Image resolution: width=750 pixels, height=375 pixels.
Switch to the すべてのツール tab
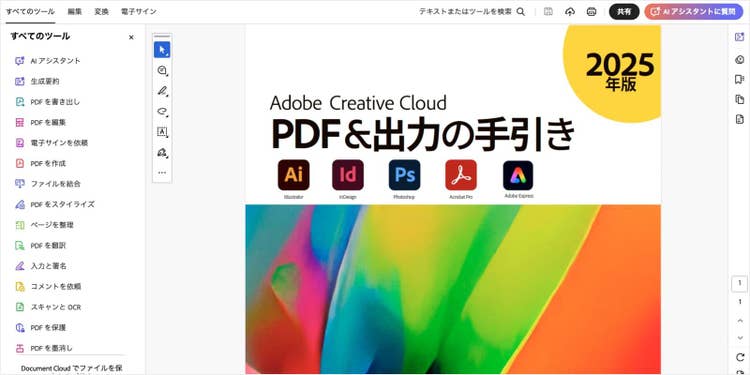click(30, 11)
